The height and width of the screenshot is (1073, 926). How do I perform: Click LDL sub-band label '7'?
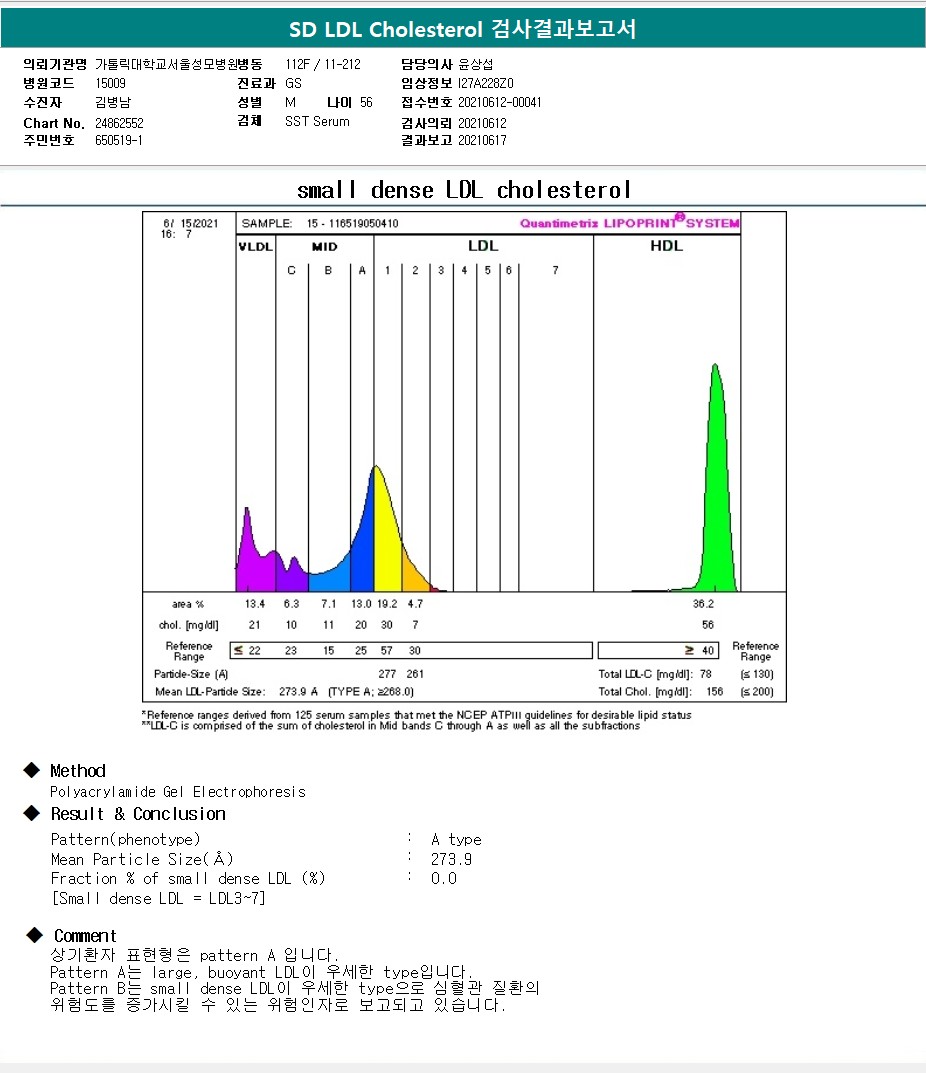tap(555, 270)
